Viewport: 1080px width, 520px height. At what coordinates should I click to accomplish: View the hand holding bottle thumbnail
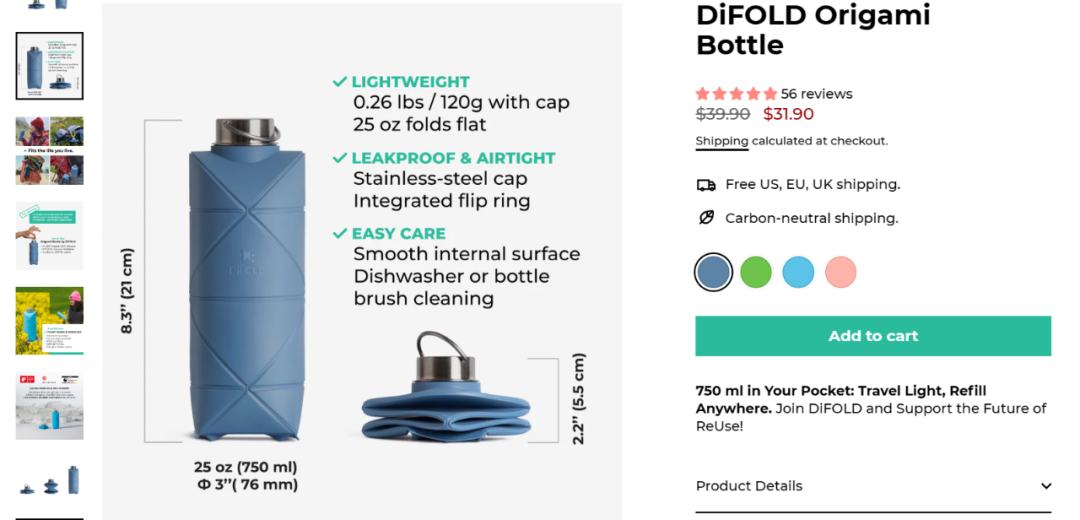click(x=50, y=236)
